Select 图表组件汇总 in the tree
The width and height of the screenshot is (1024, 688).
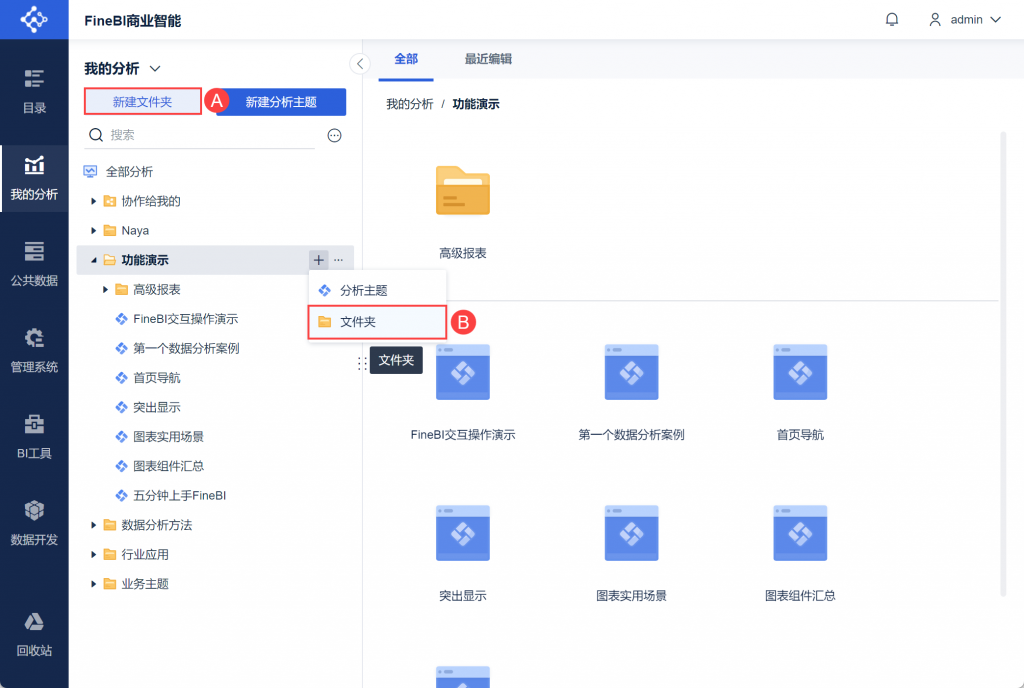pos(168,465)
